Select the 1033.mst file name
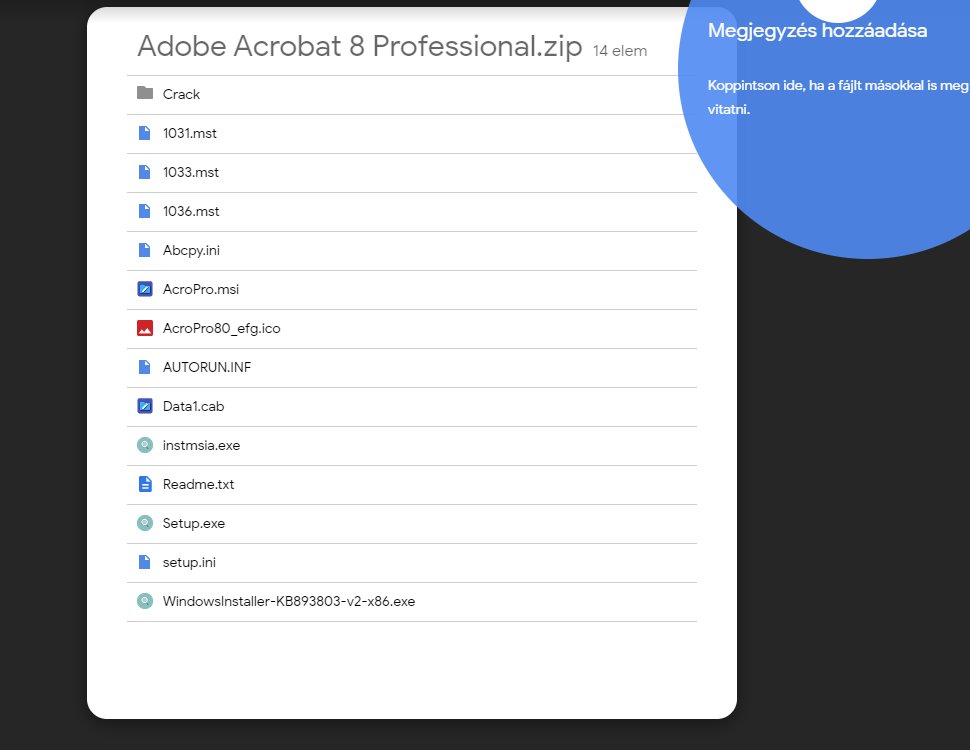The width and height of the screenshot is (970, 750). [191, 172]
